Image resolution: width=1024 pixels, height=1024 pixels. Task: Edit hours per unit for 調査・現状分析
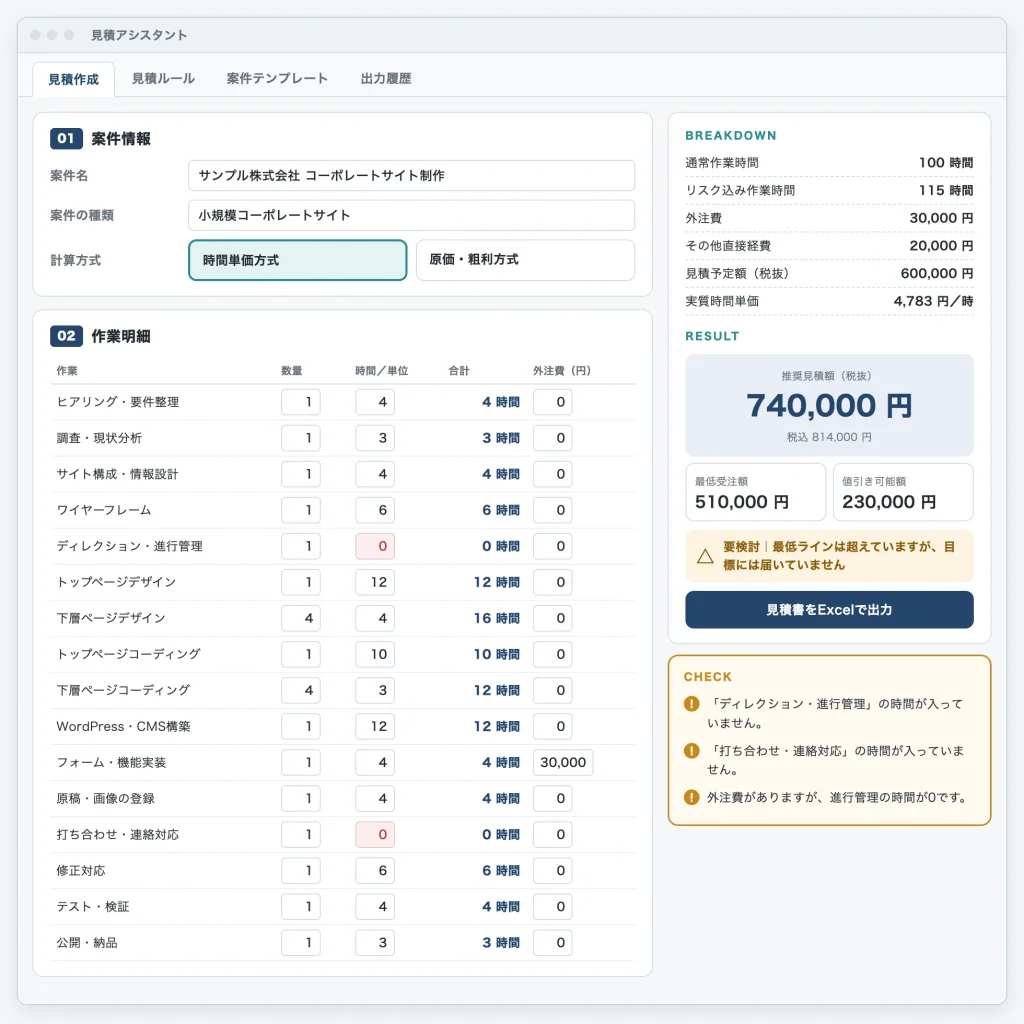(375, 438)
